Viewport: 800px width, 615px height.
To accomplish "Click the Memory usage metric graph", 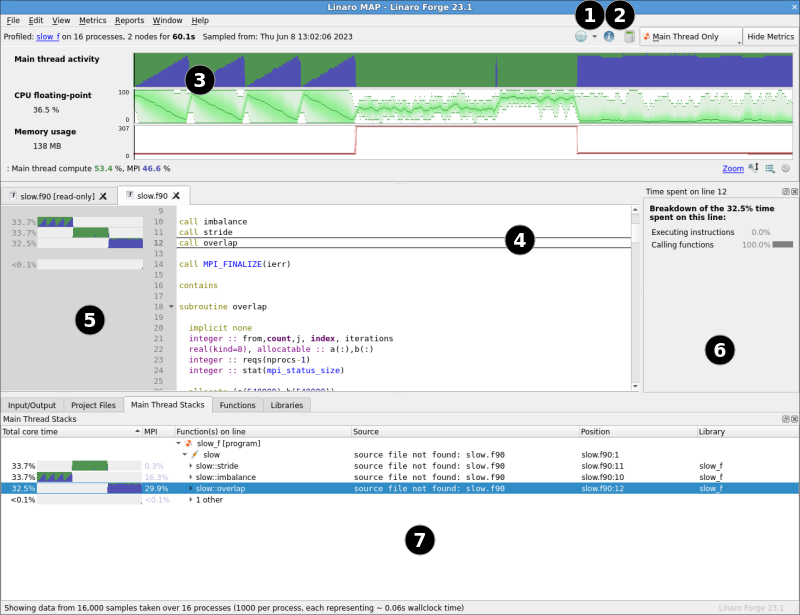I will [463, 141].
